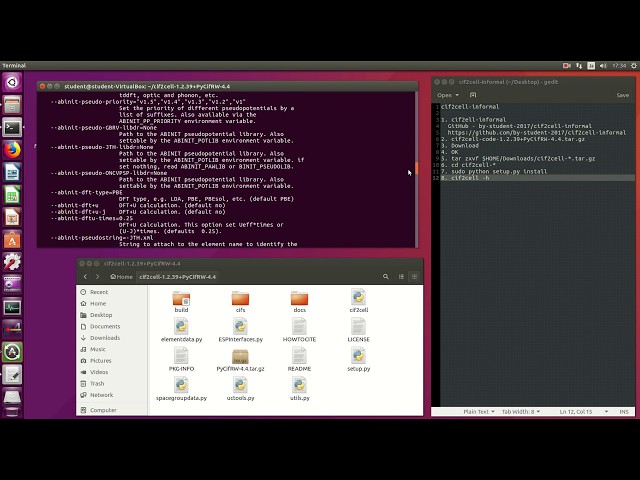Open Ln 12, Col 15 position dropdown
640x480 pixels.
click(584, 412)
